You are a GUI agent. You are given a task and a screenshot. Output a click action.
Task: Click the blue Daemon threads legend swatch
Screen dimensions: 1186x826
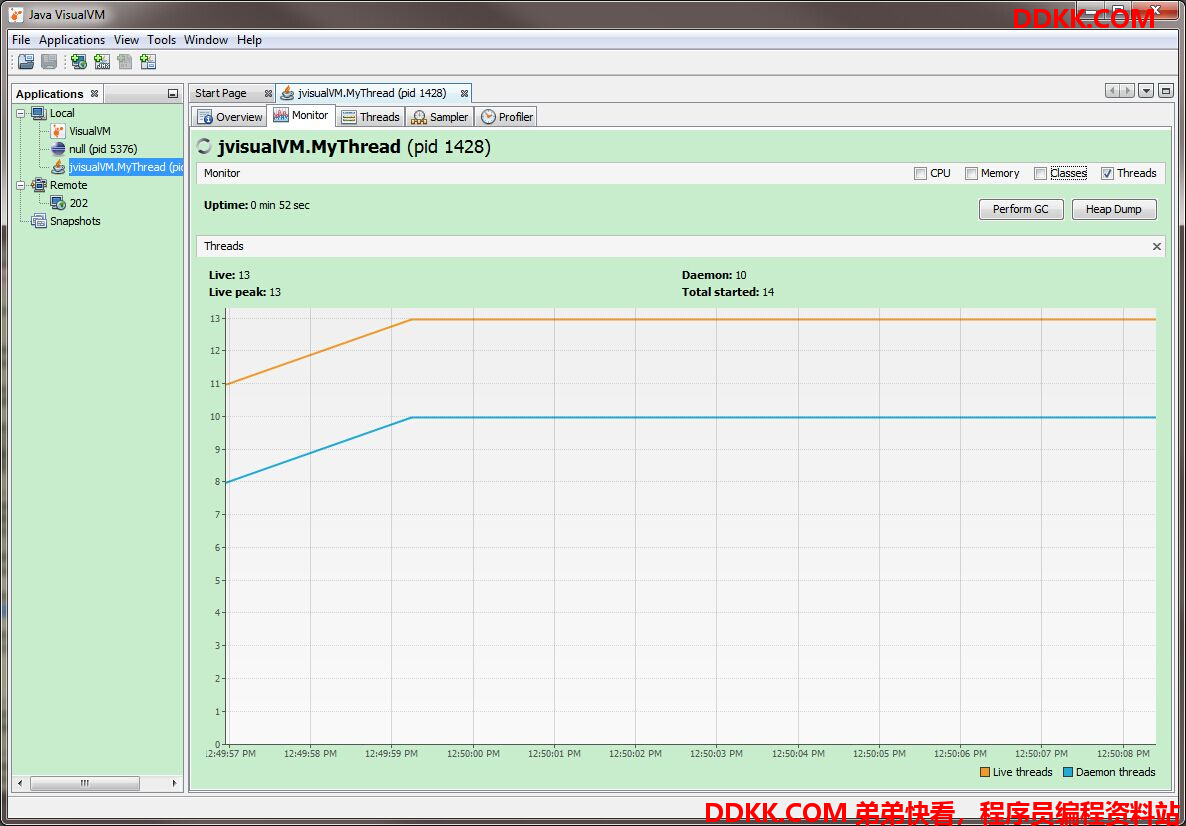pos(1068,772)
